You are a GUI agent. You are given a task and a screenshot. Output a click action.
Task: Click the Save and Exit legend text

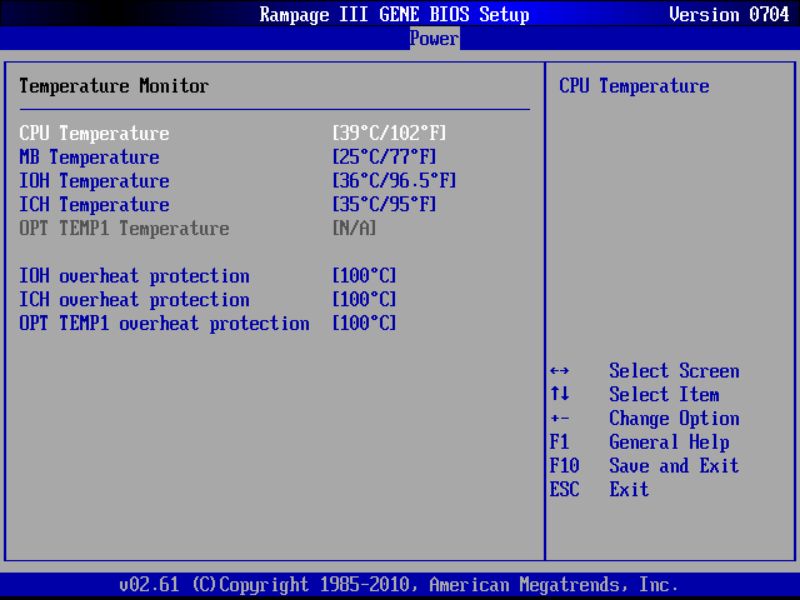674,466
